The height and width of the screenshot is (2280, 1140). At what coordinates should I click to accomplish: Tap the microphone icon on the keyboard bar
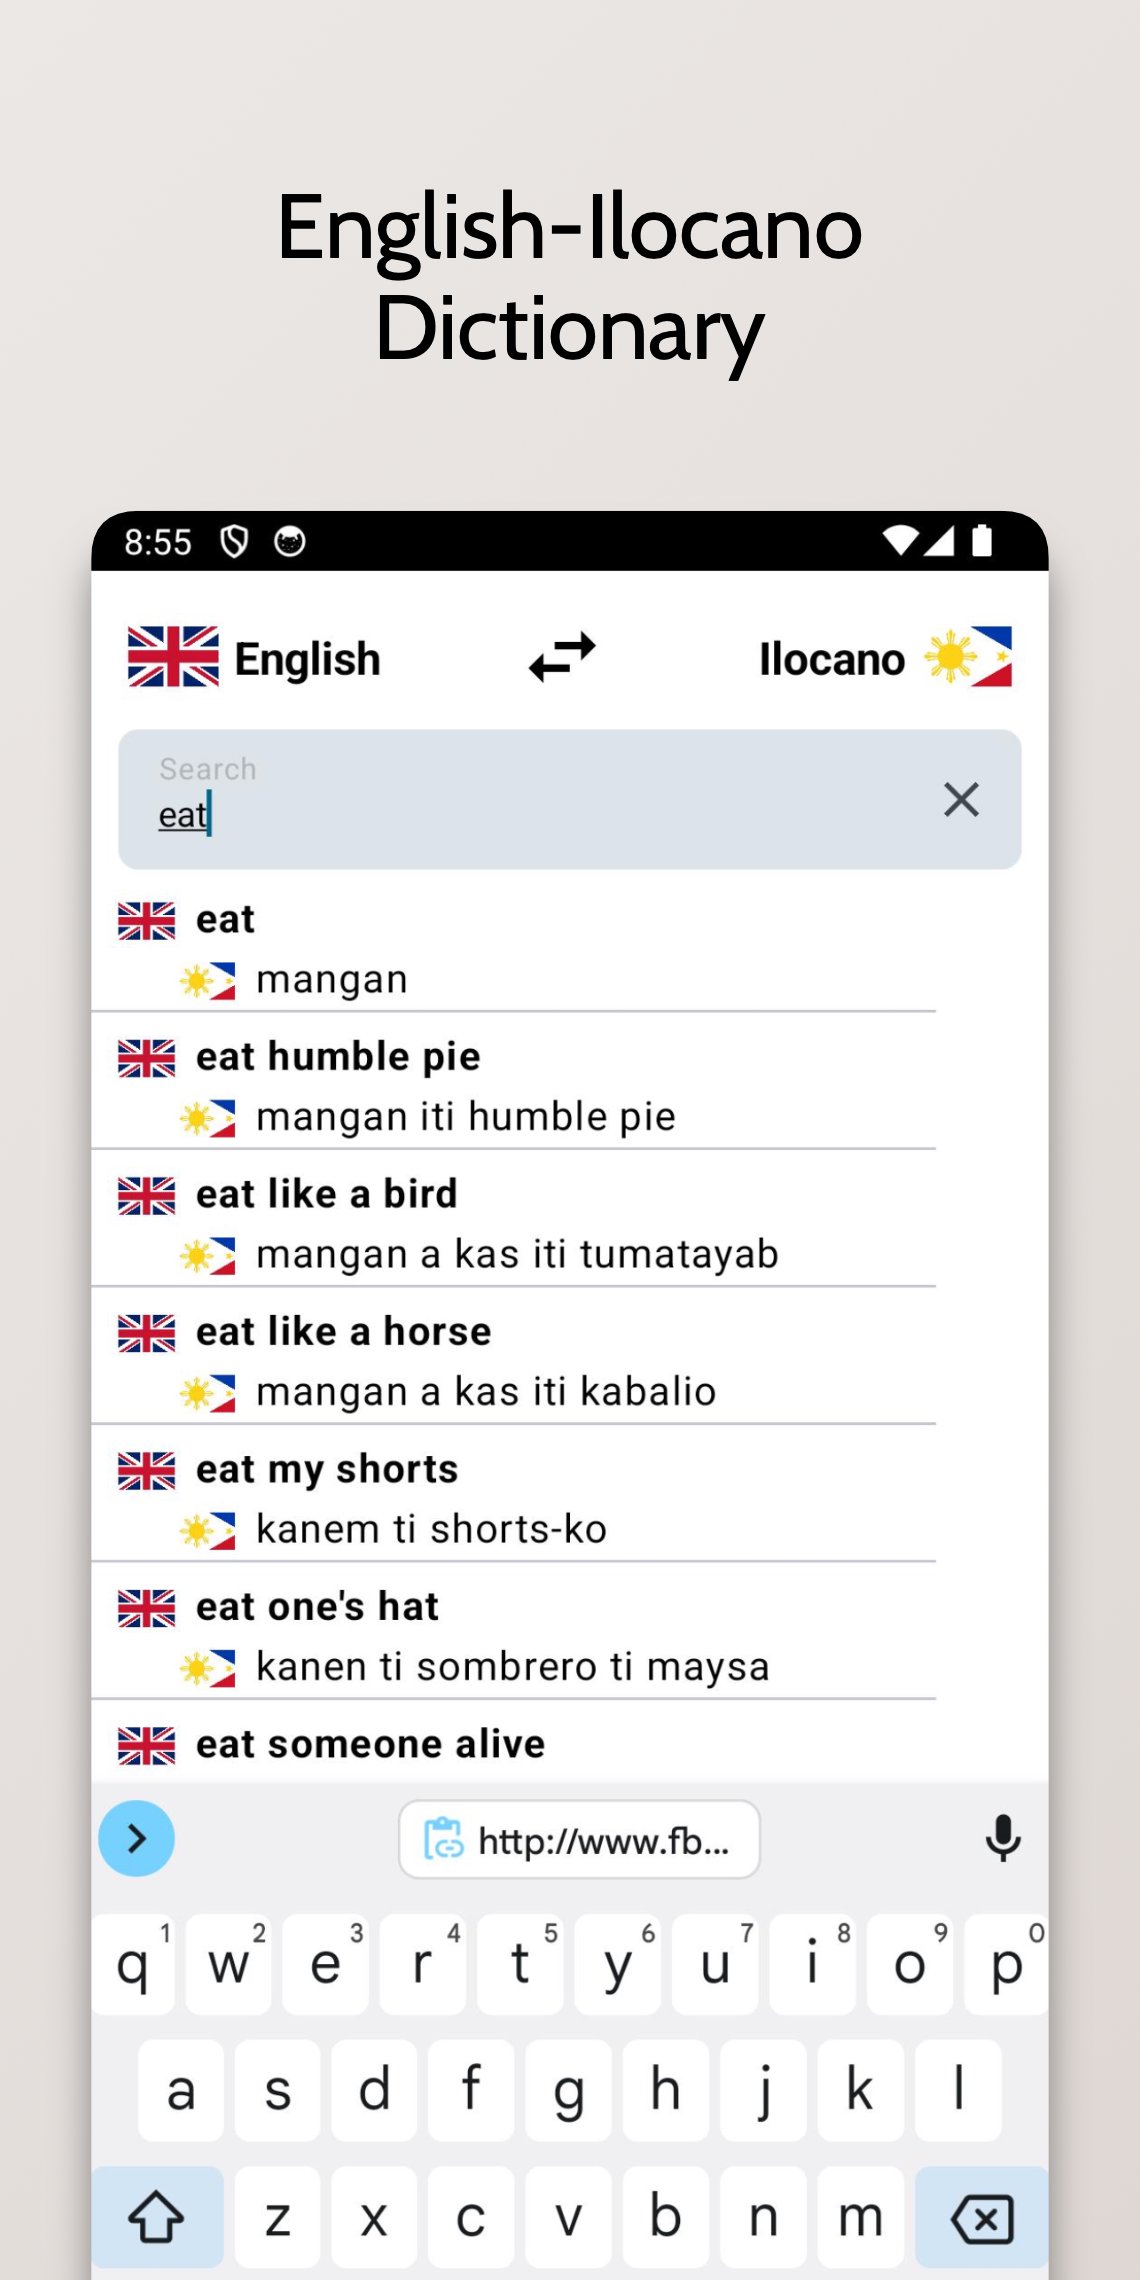(x=1003, y=1840)
